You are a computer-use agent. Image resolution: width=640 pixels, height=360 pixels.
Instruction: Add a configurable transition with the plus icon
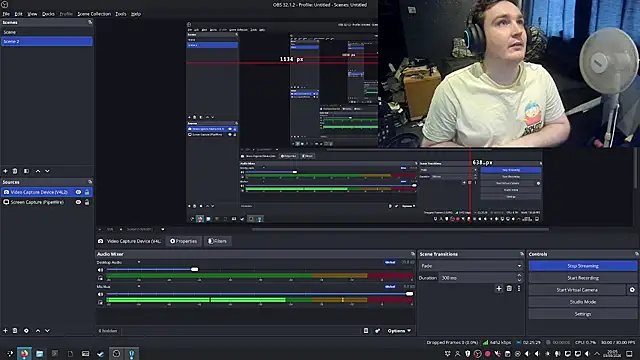click(x=499, y=289)
